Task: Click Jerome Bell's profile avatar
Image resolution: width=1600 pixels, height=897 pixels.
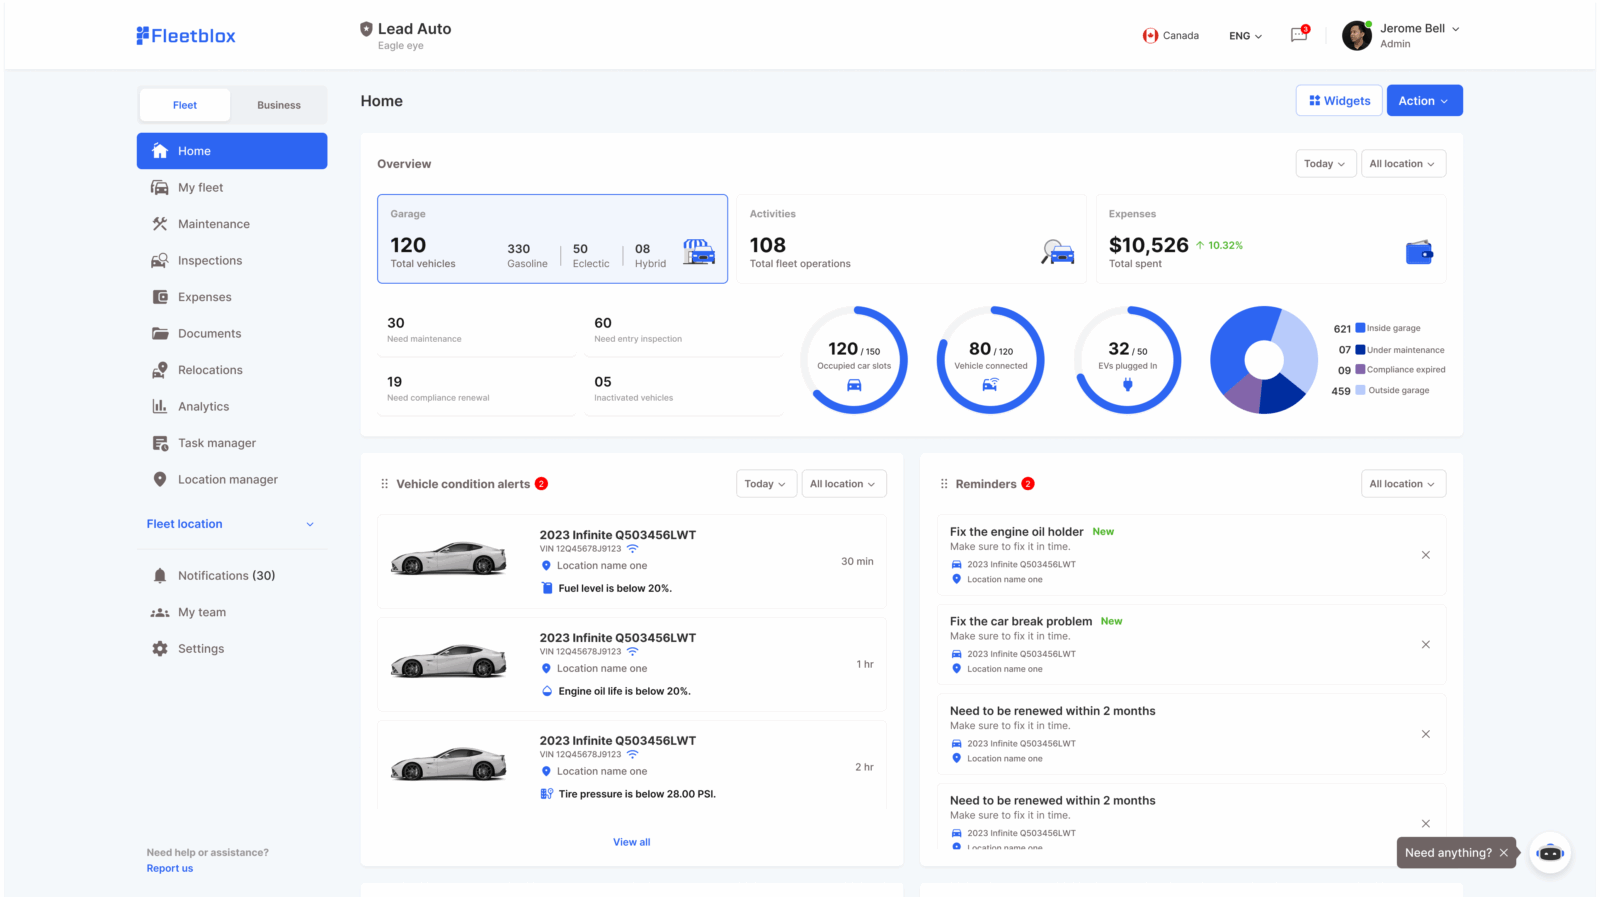Action: click(1356, 35)
